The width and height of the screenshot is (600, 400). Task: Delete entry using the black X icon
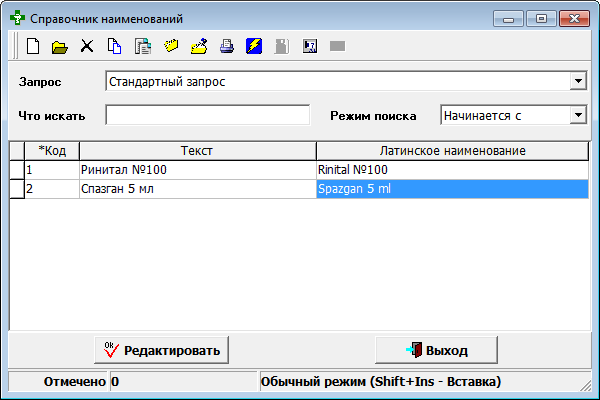[87, 46]
